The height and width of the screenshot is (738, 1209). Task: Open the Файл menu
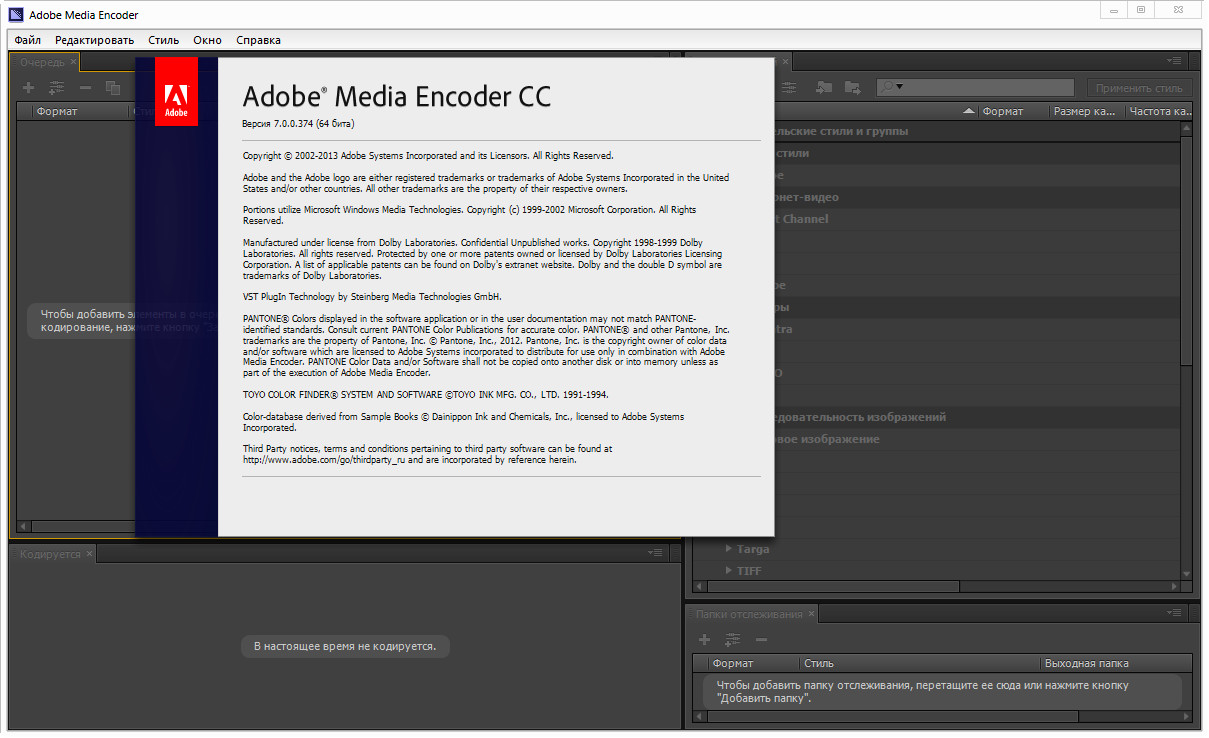click(28, 40)
